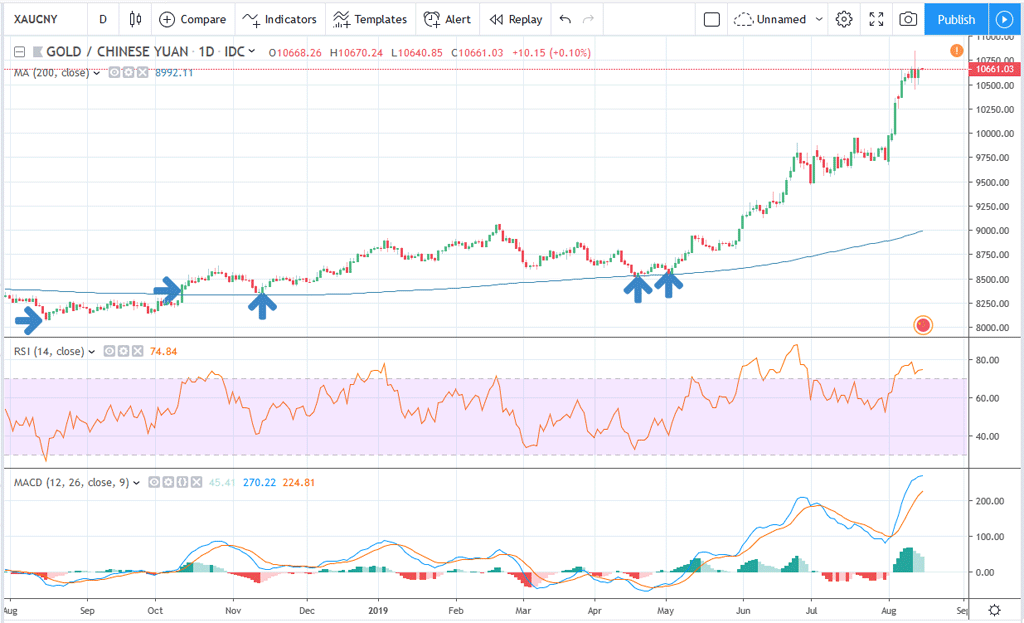
Task: Enter fullscreen mode
Action: tap(876, 19)
